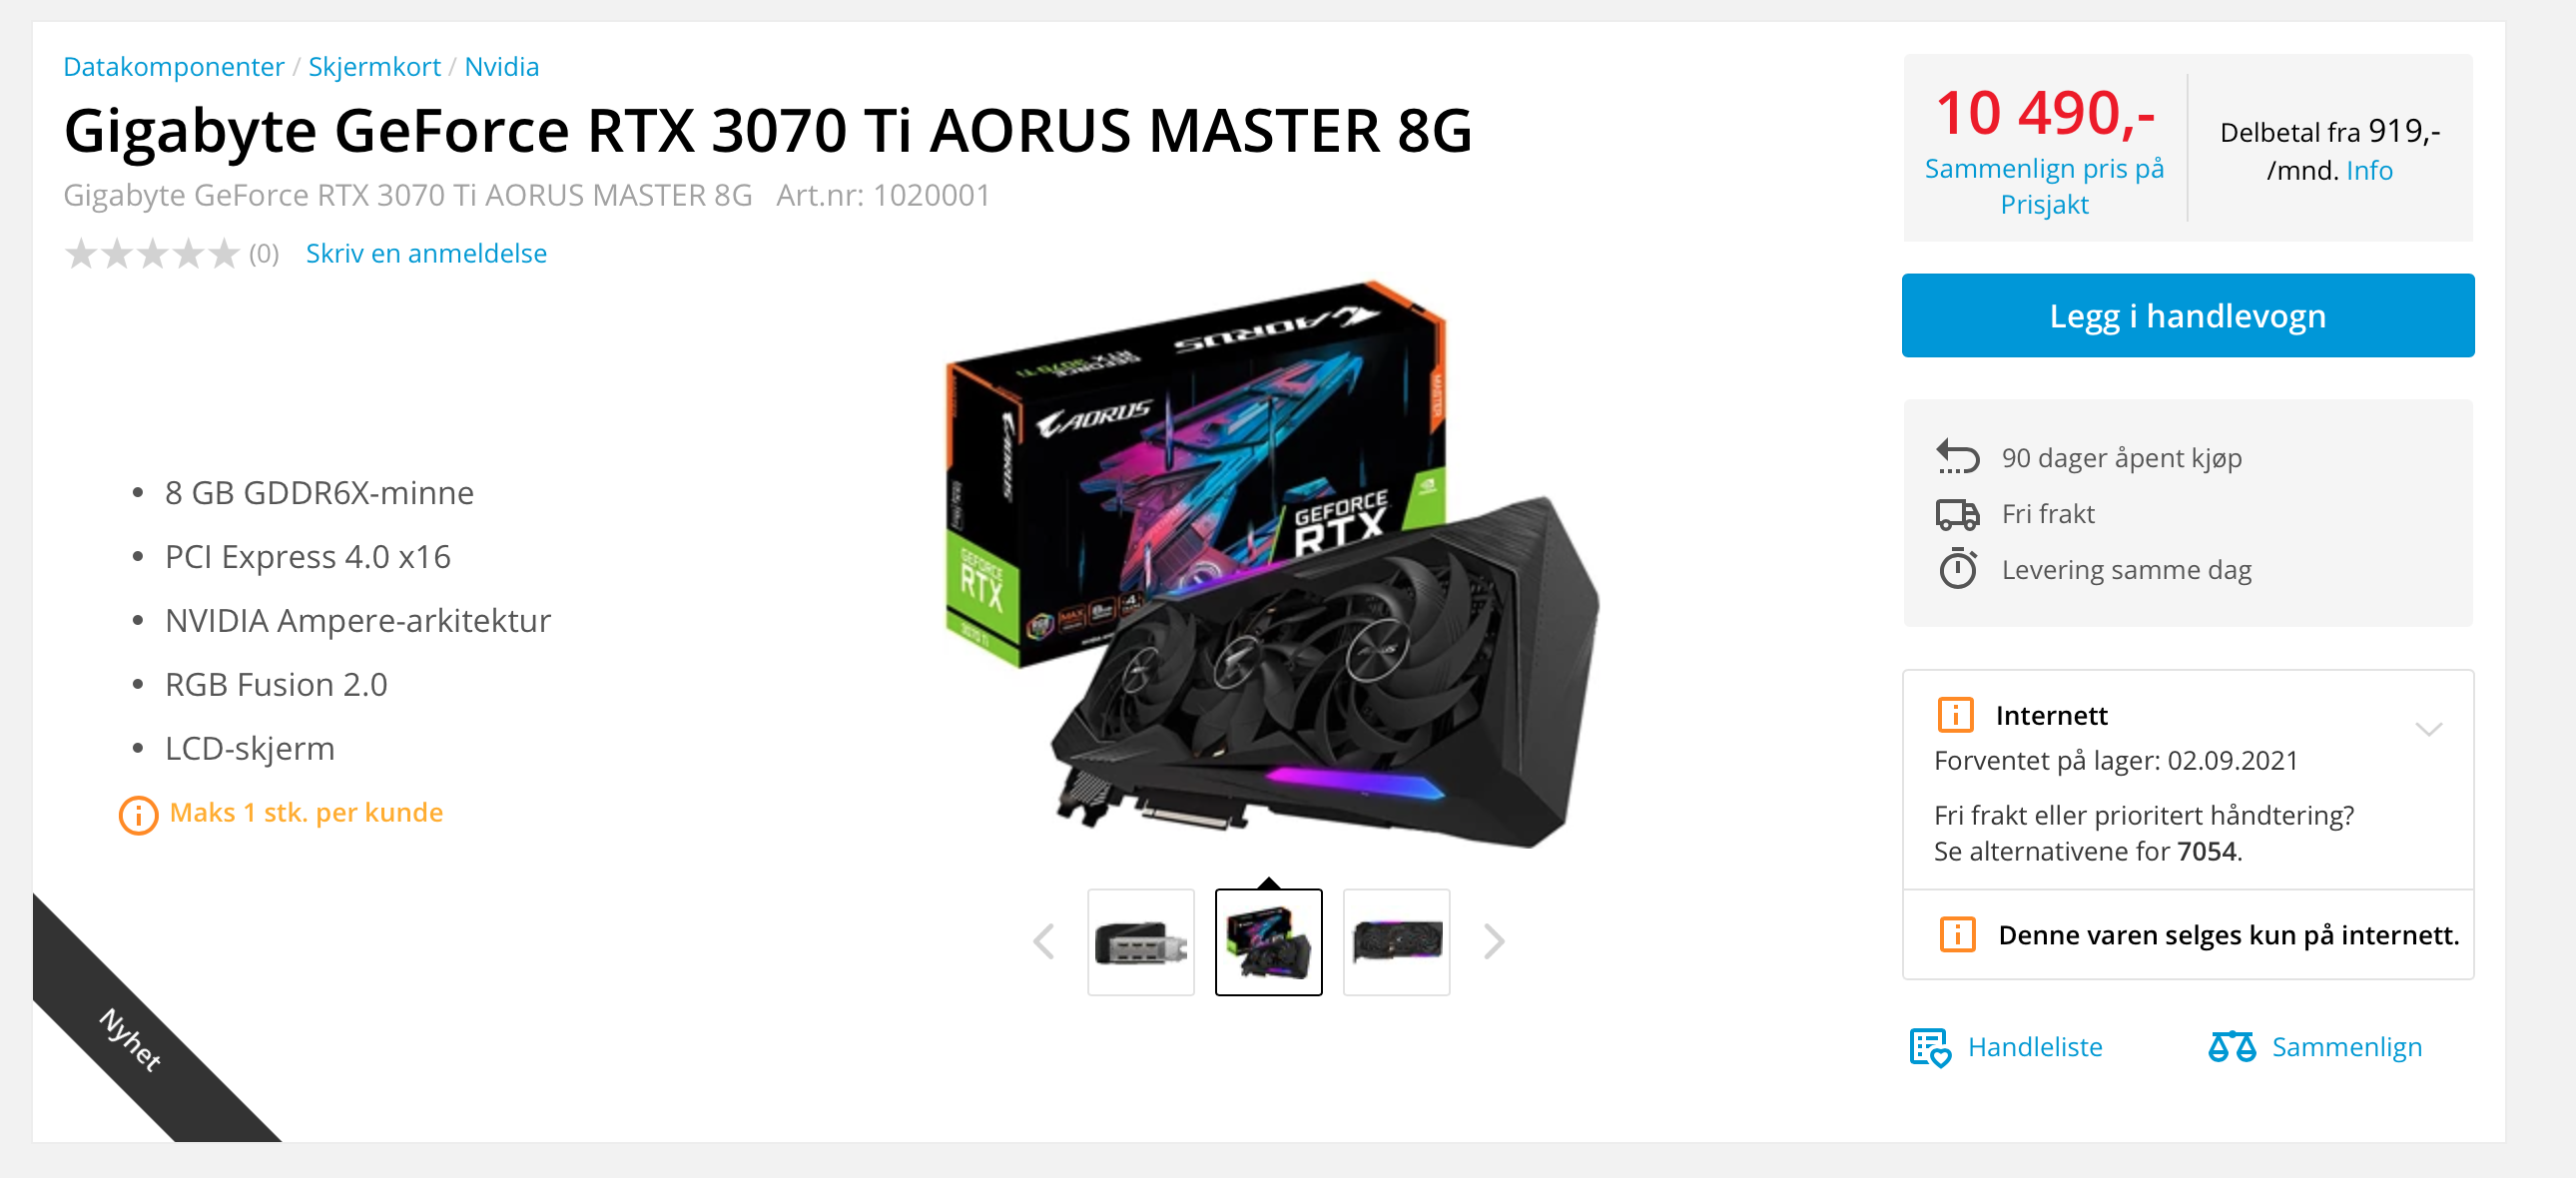Click the Handleliste wishlist icon
The height and width of the screenshot is (1178, 2576).
pyautogui.click(x=1930, y=1048)
